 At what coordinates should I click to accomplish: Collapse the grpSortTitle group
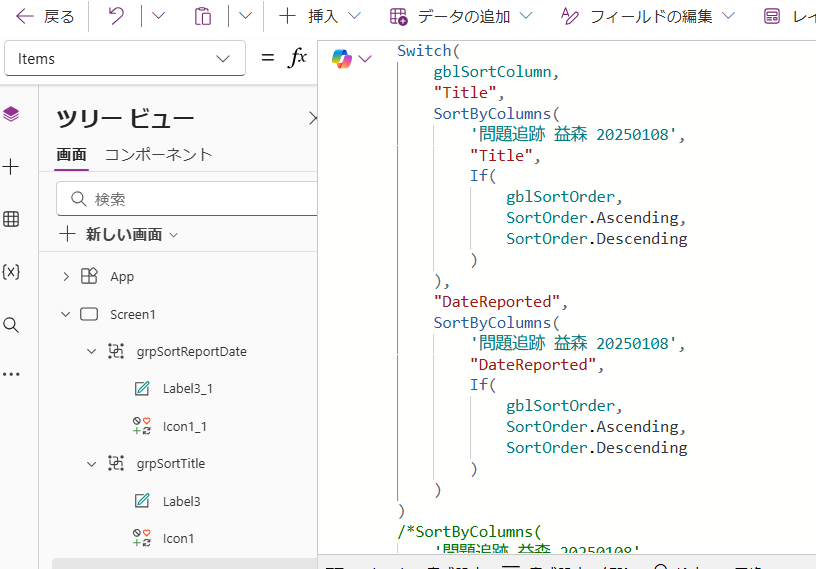[92, 464]
